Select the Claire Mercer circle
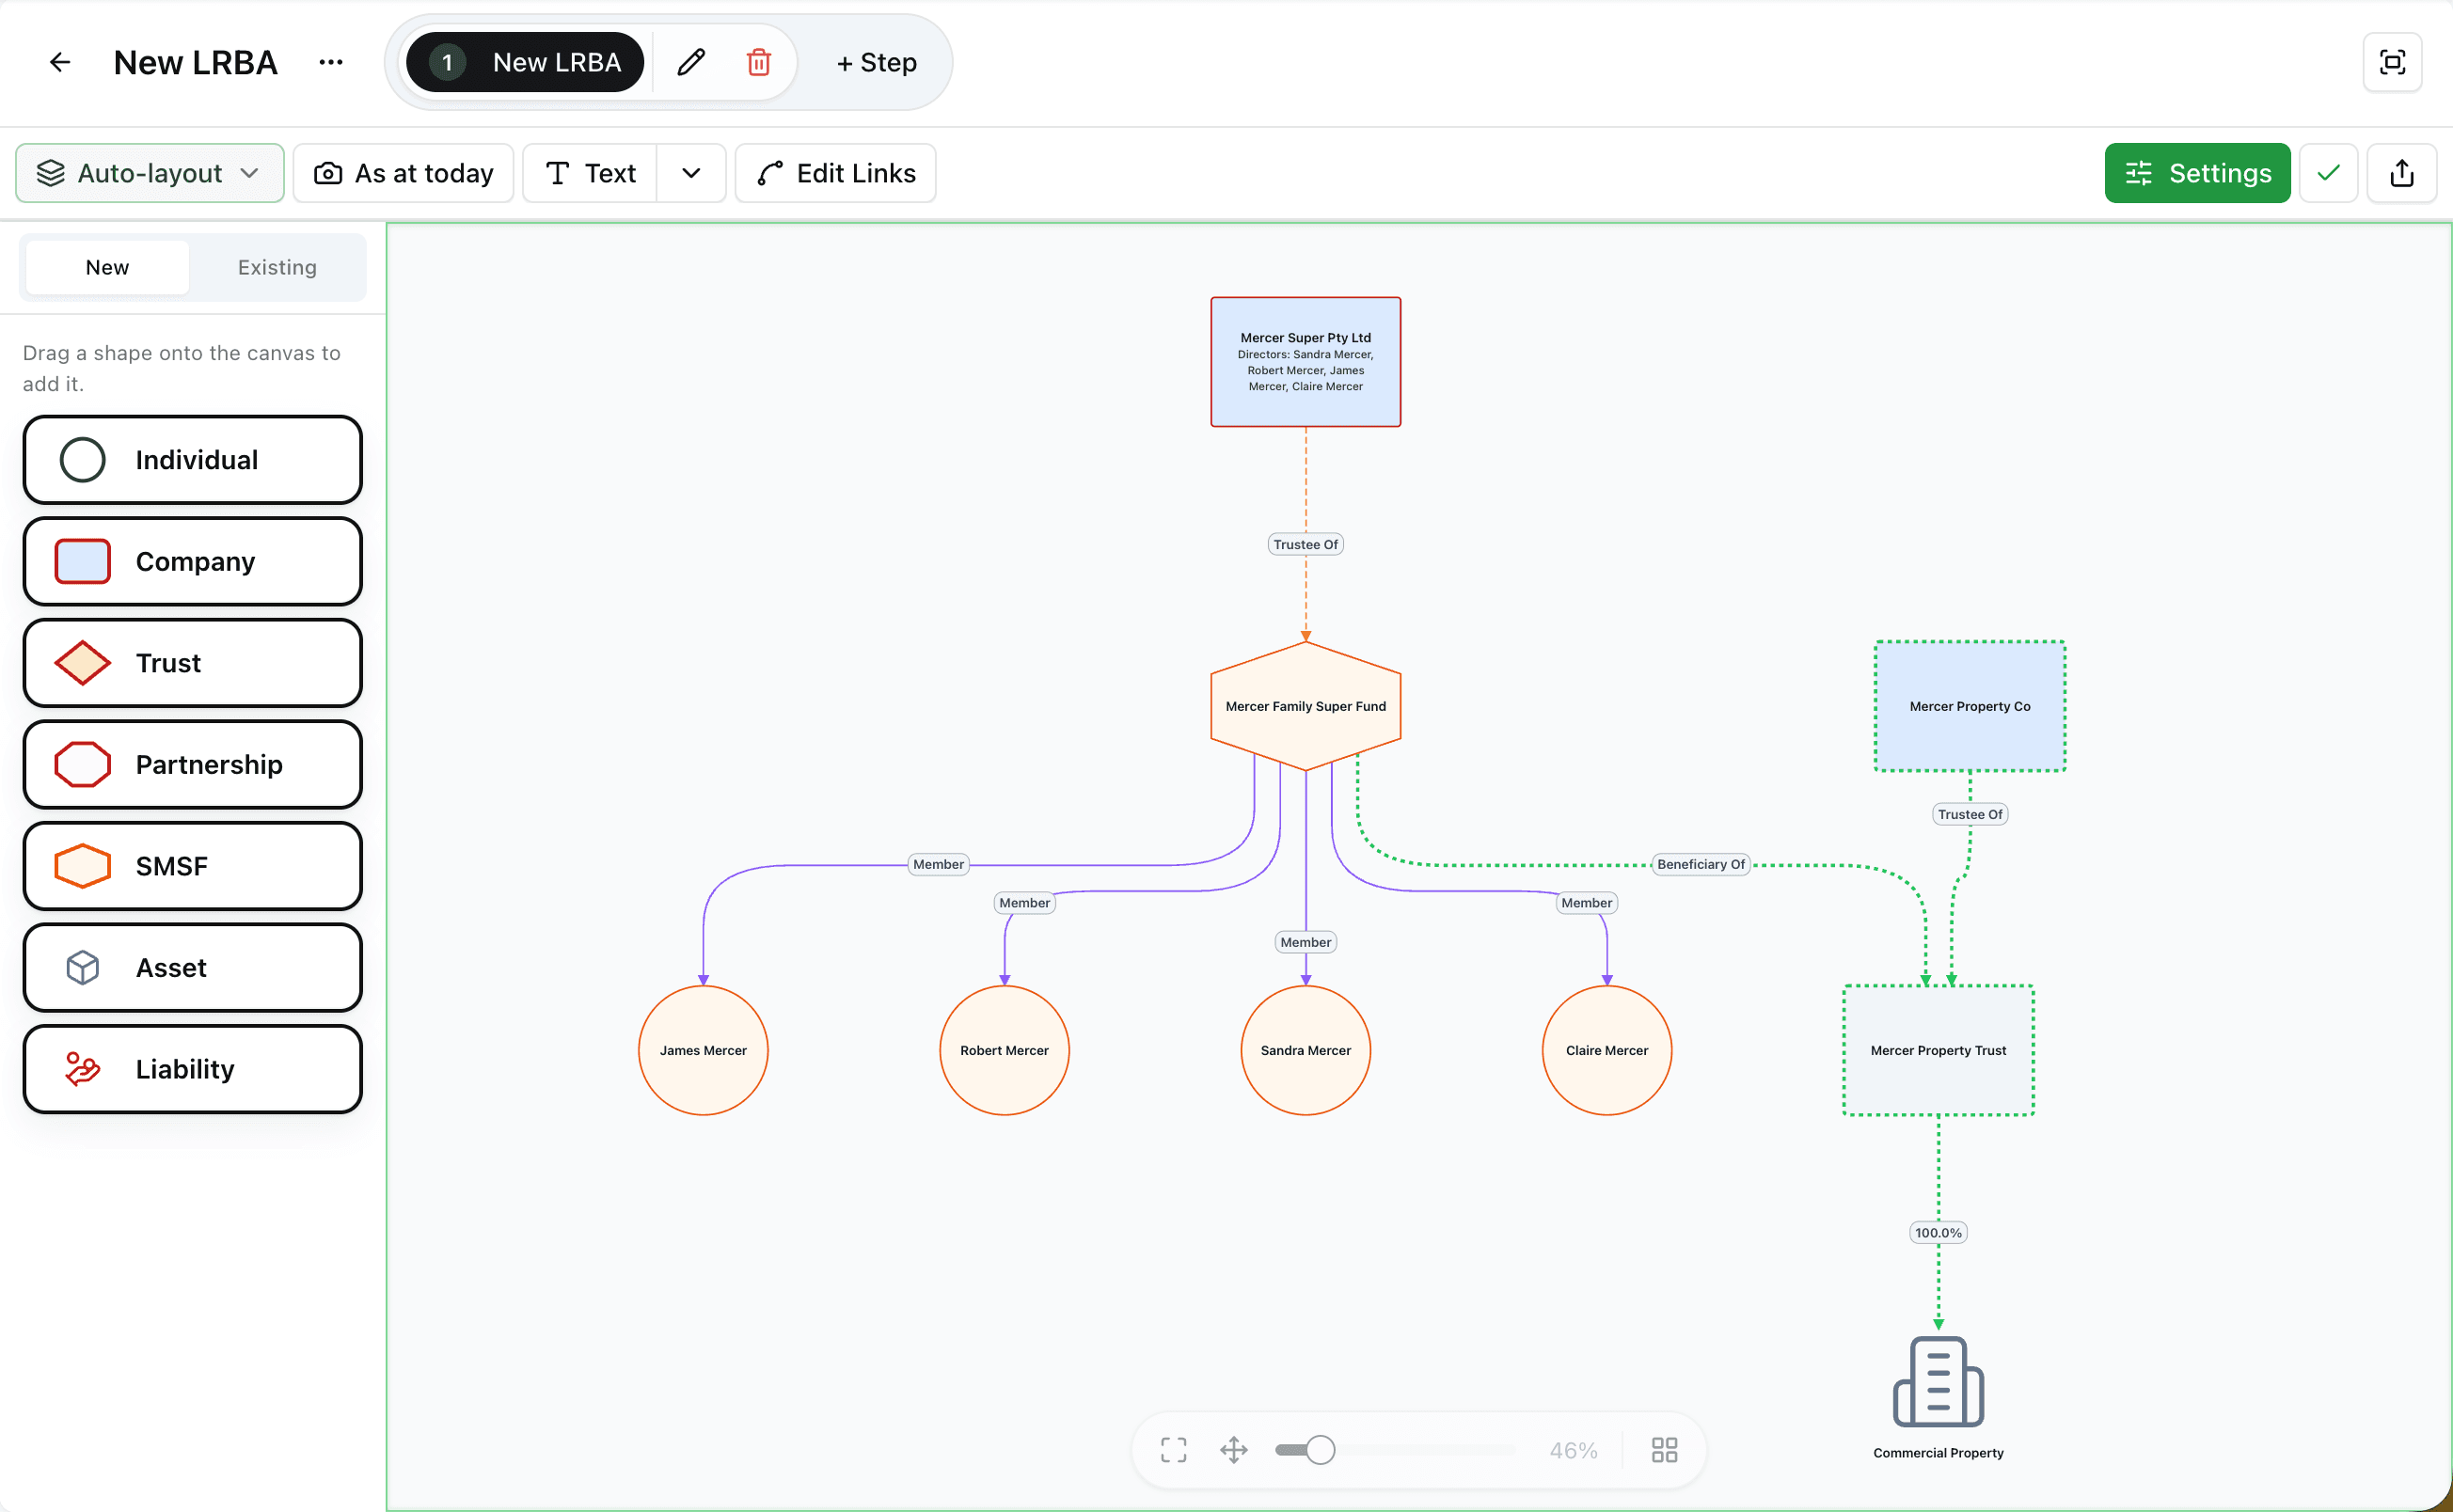The image size is (2453, 1512). (x=1607, y=1050)
